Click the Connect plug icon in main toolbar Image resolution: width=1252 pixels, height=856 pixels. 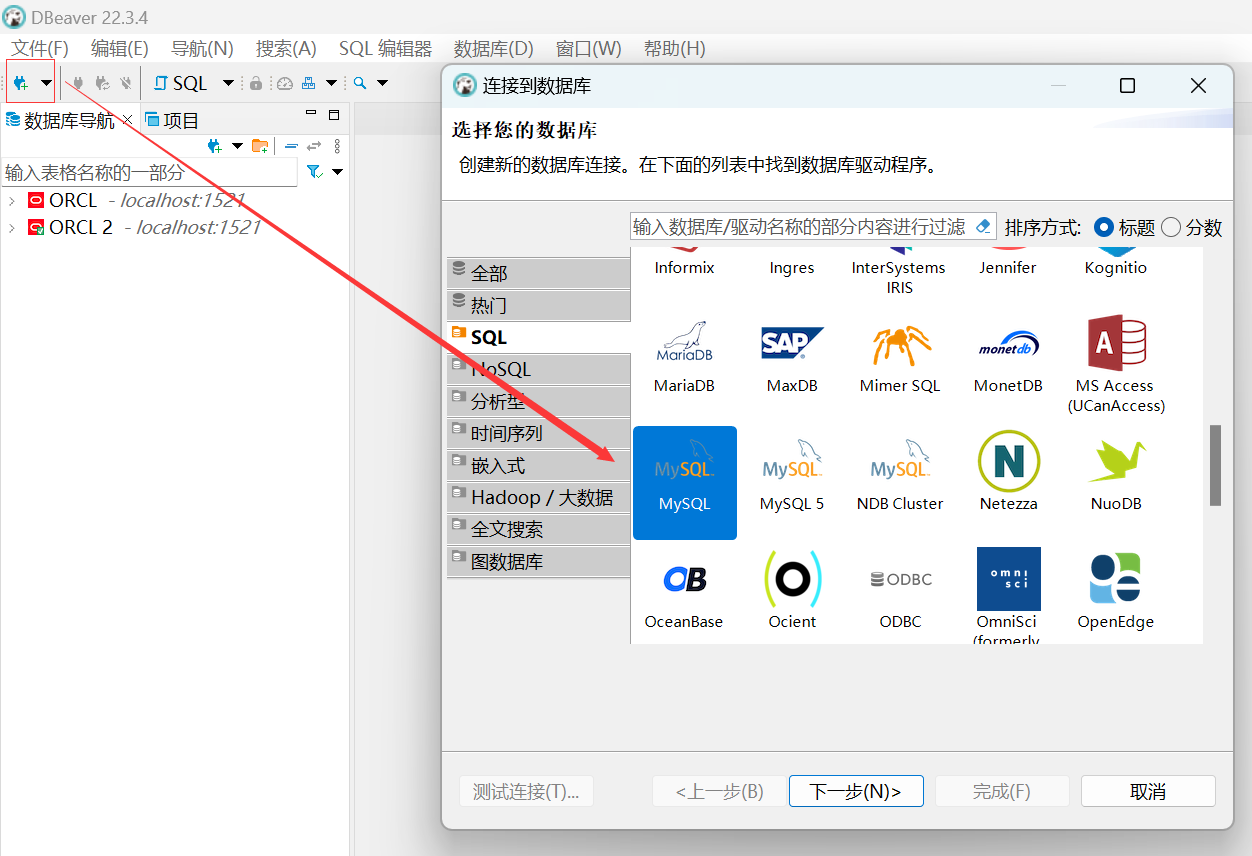[78, 83]
